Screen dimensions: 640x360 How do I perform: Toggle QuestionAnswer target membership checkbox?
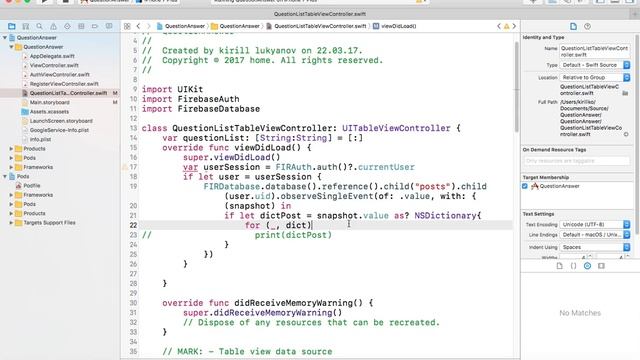(x=525, y=186)
